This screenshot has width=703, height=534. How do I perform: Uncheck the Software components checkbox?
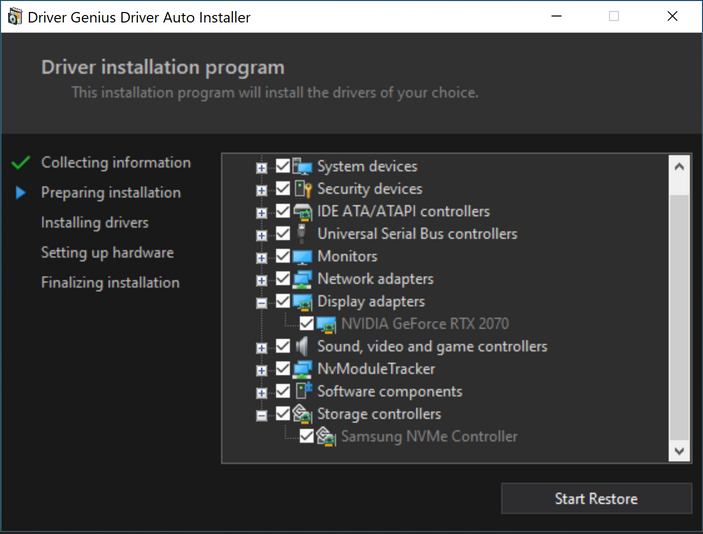tap(283, 391)
